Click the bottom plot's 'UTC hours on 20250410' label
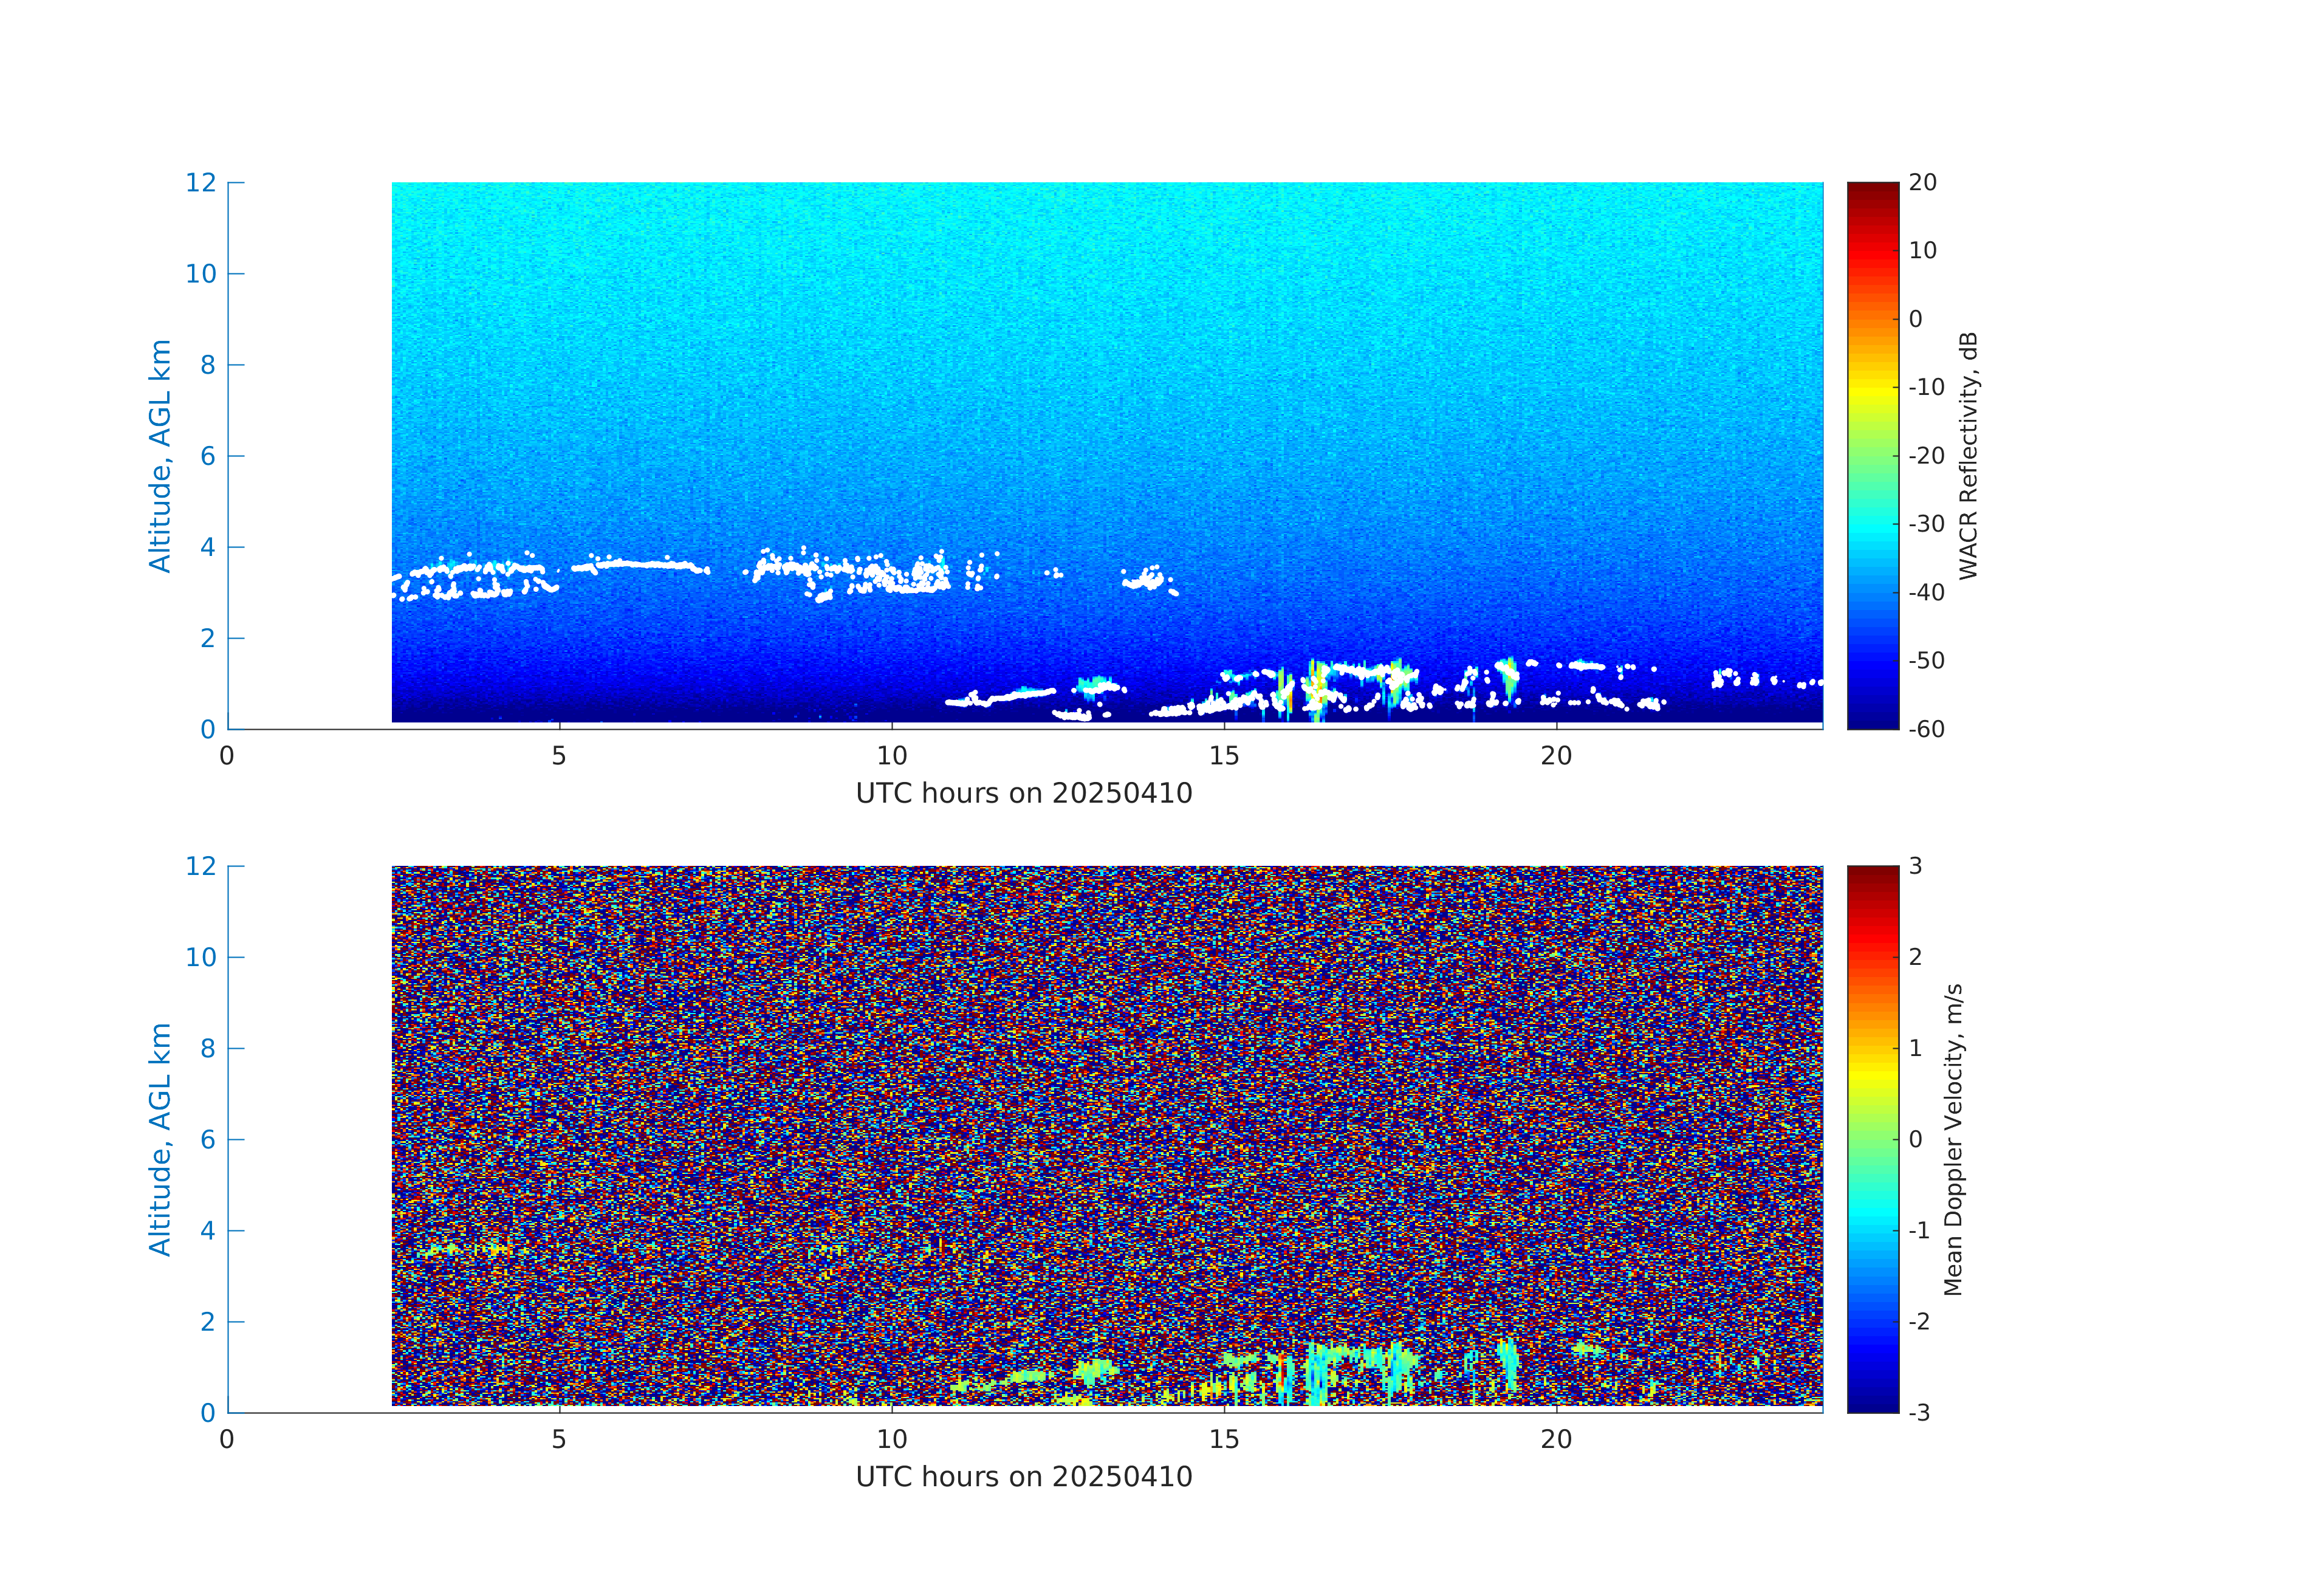 point(1024,1477)
